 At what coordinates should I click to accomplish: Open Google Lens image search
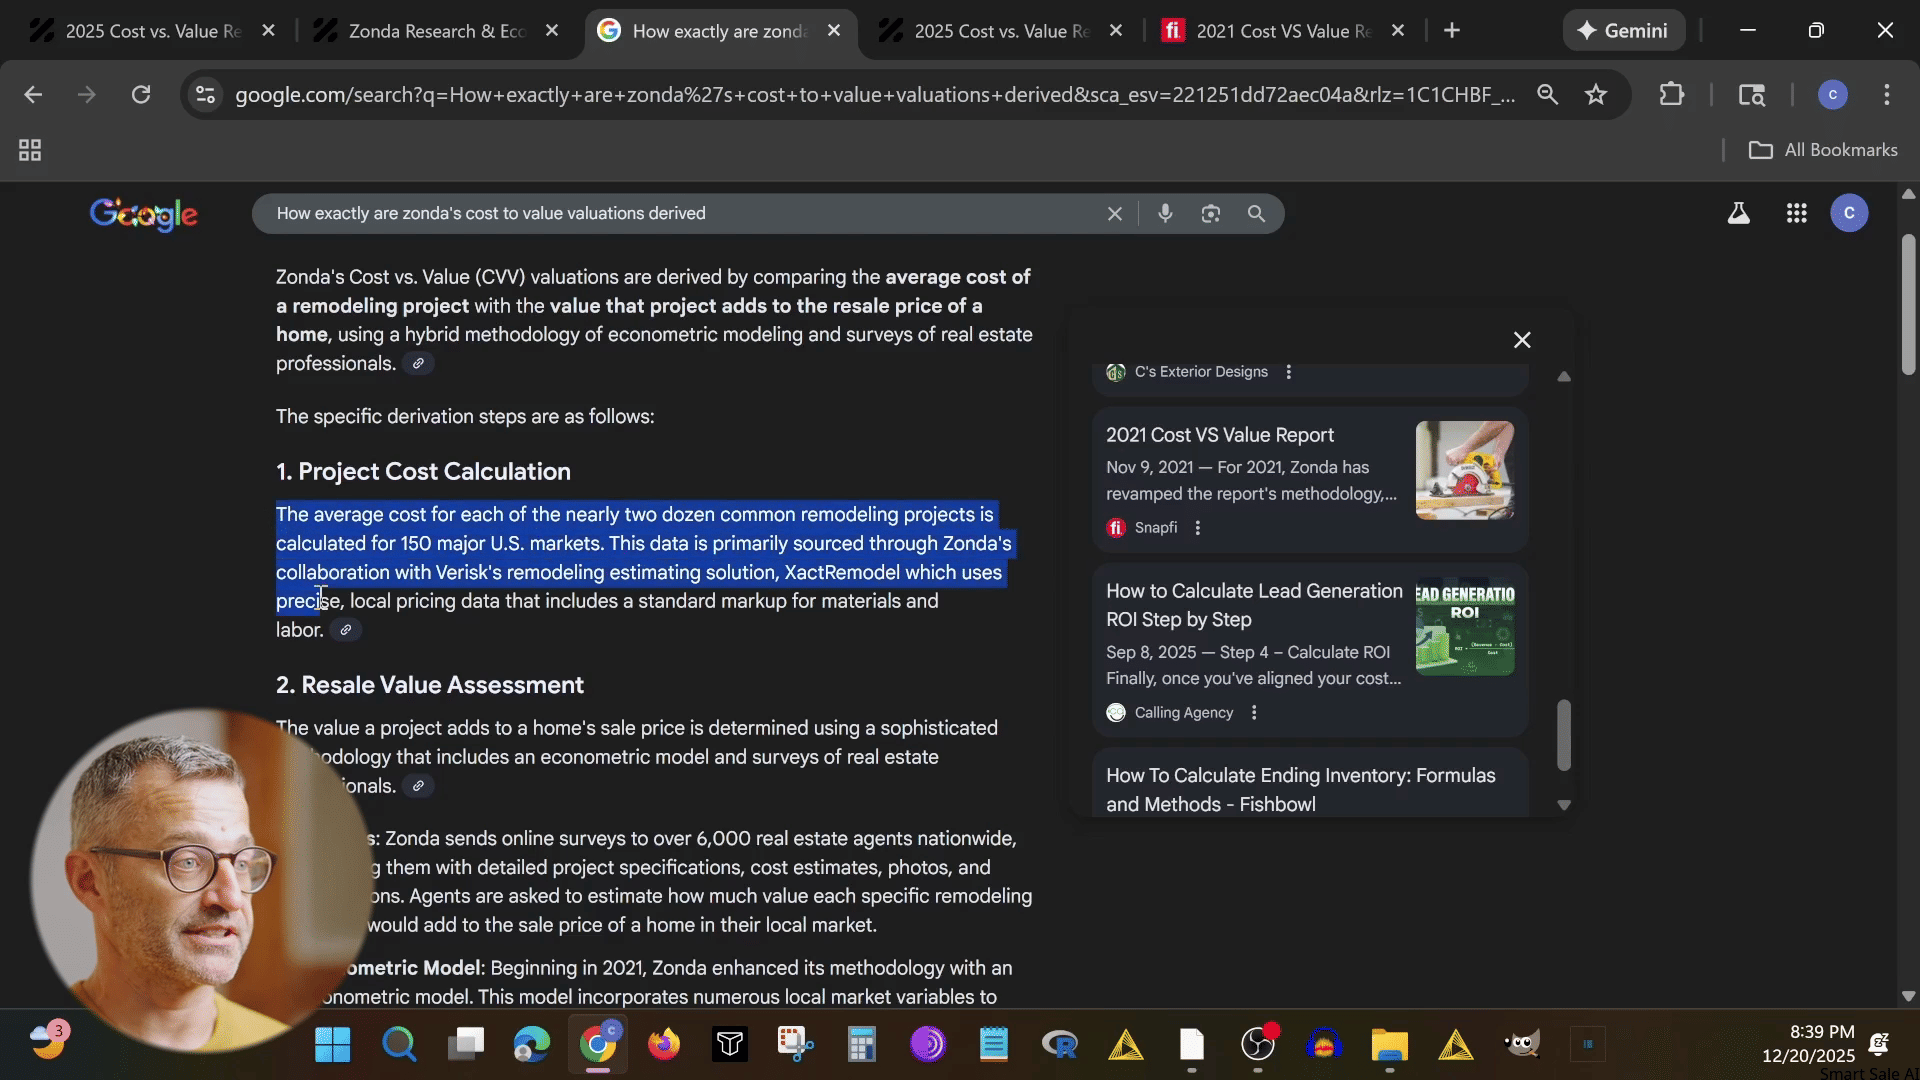pos(1210,213)
